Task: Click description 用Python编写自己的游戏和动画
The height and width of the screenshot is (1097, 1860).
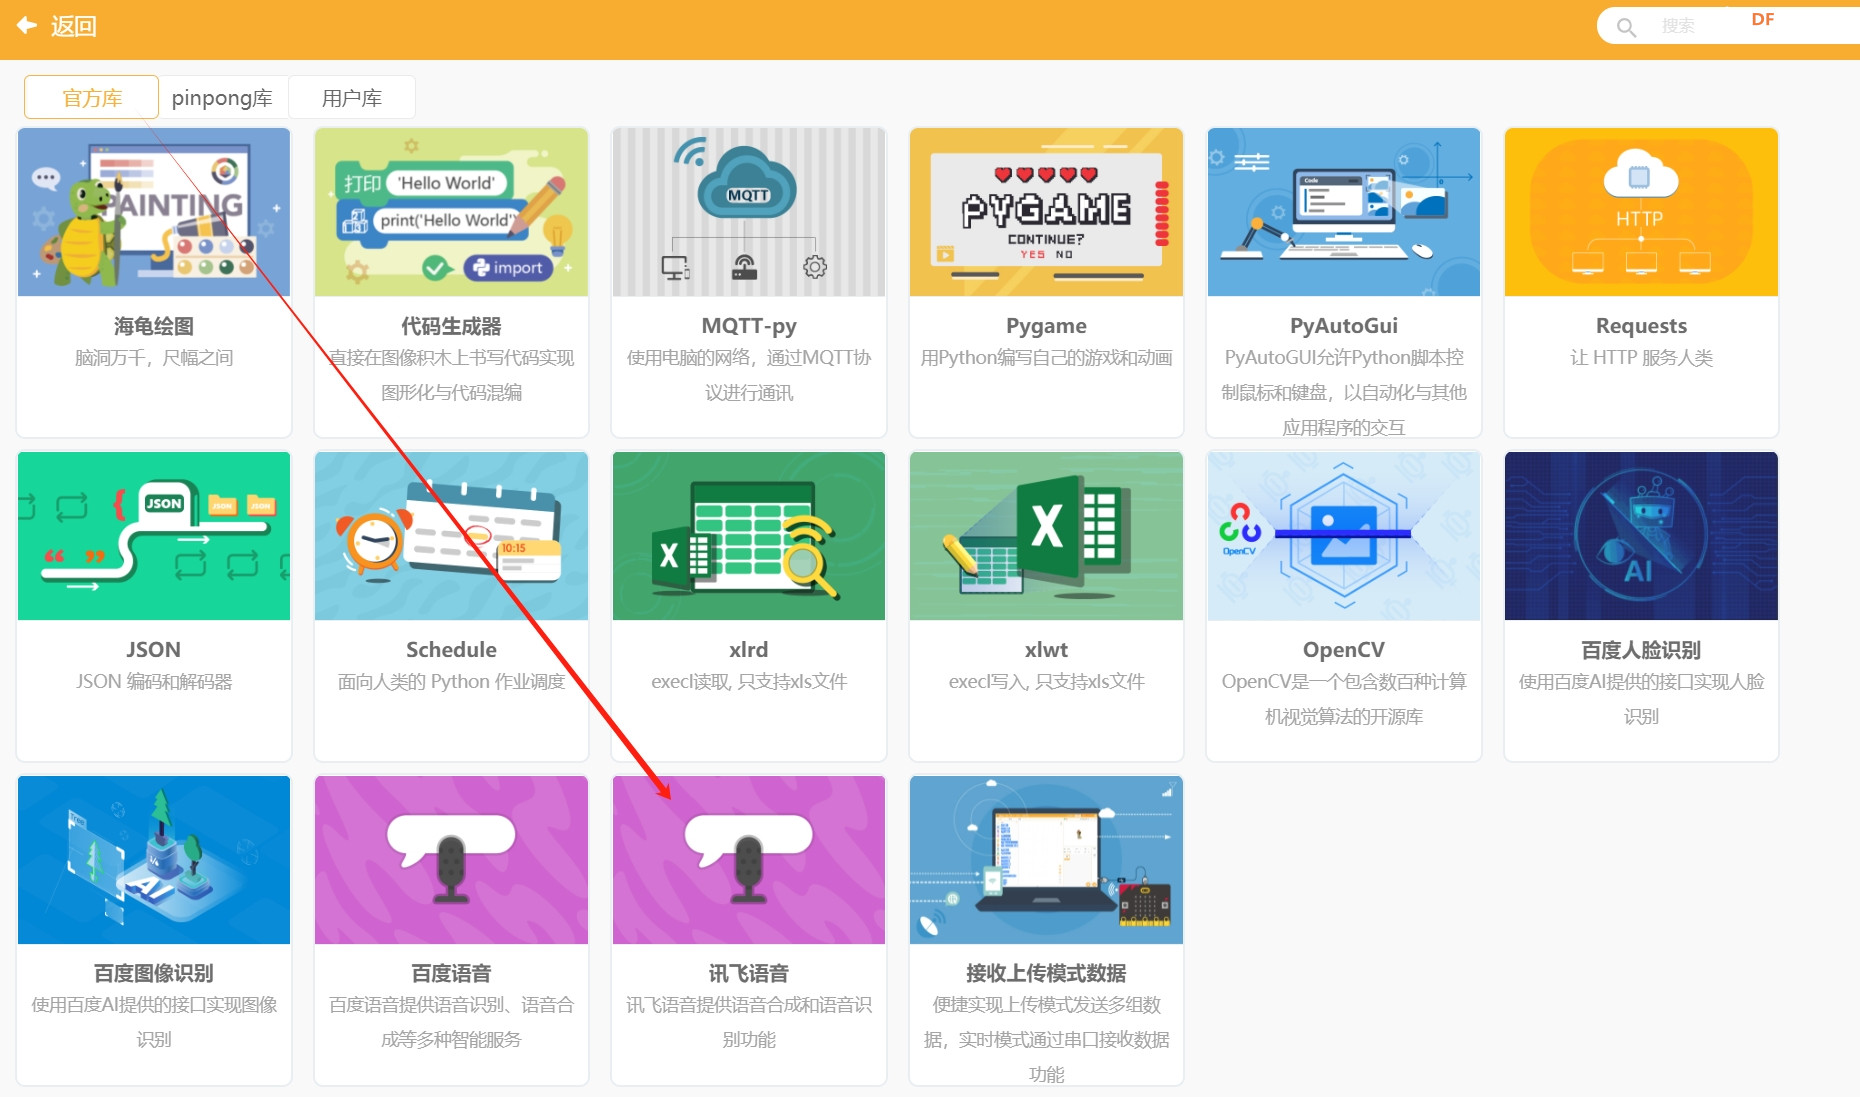Action: pos(1046,358)
